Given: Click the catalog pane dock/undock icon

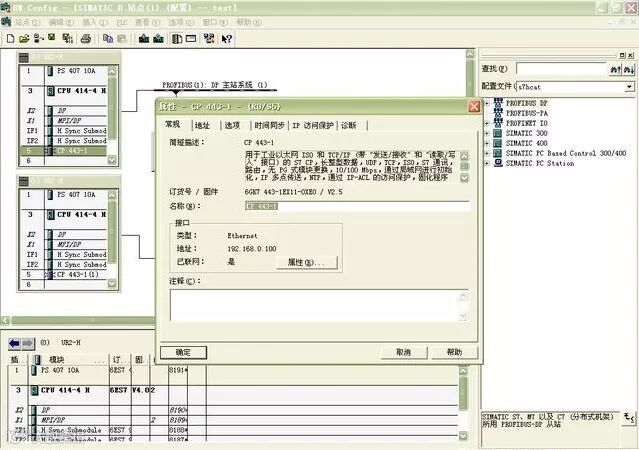Looking at the screenshot, I should [x=622, y=55].
